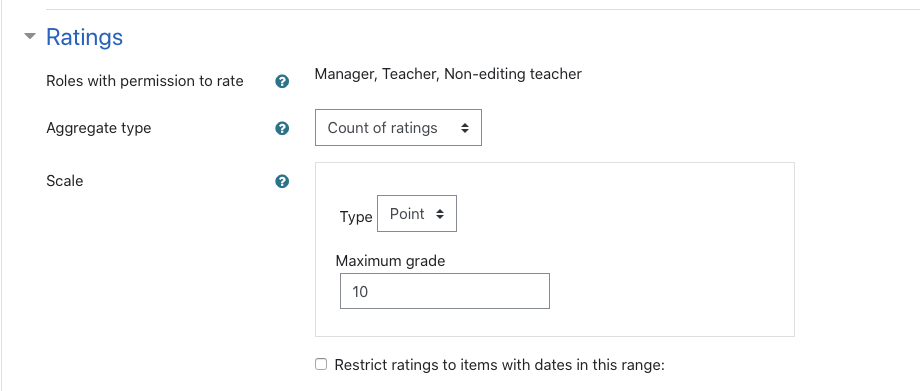The width and height of the screenshot is (920, 391).
Task: Enable restrict ratings to date range checkbox
Action: [x=321, y=365]
